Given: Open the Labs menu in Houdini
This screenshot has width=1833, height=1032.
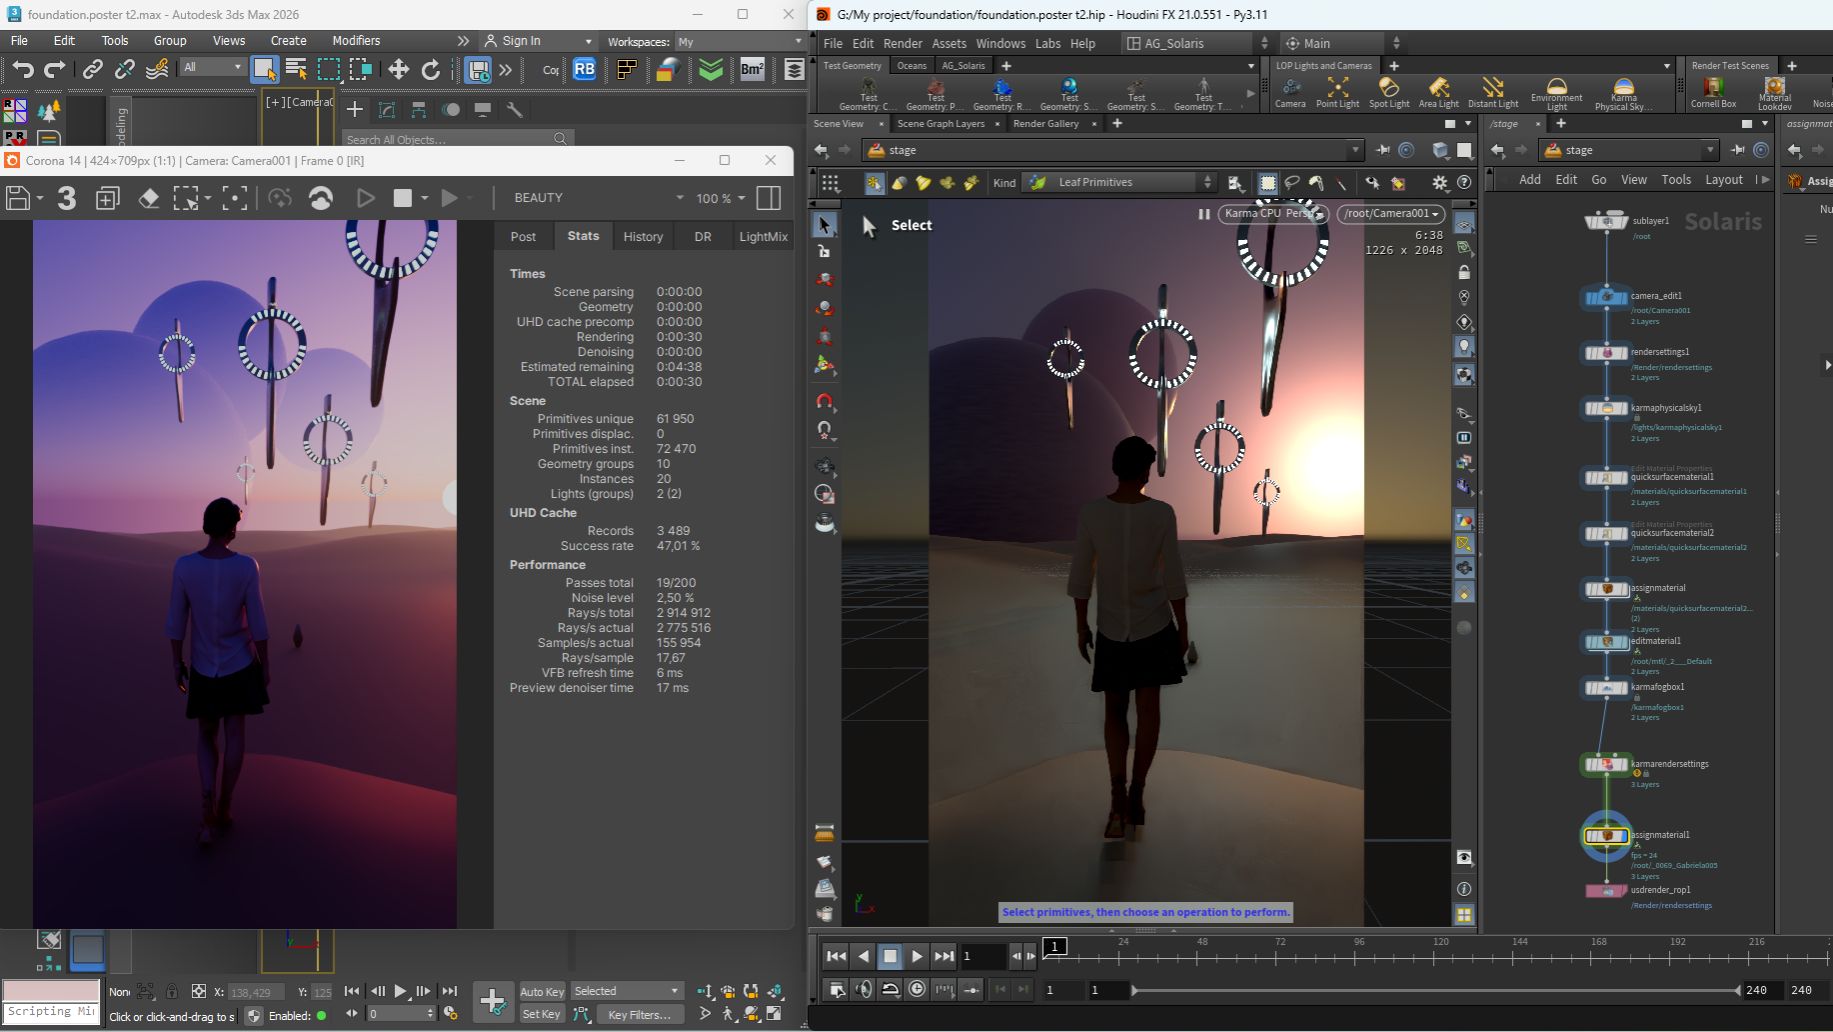Looking at the screenshot, I should pyautogui.click(x=1047, y=43).
